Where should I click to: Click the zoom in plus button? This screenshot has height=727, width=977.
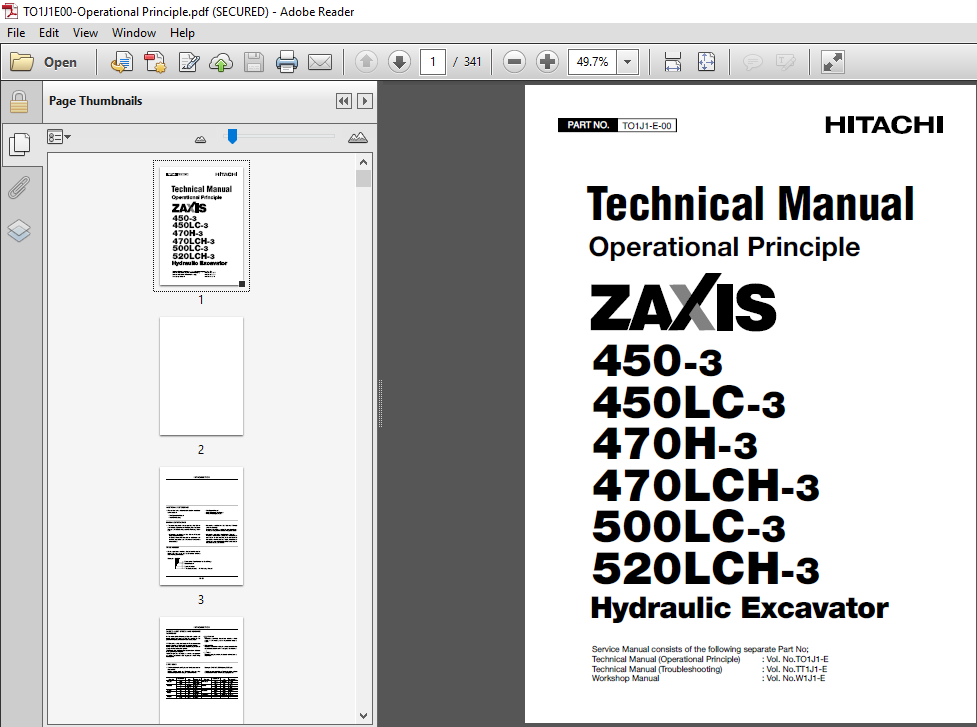click(547, 62)
